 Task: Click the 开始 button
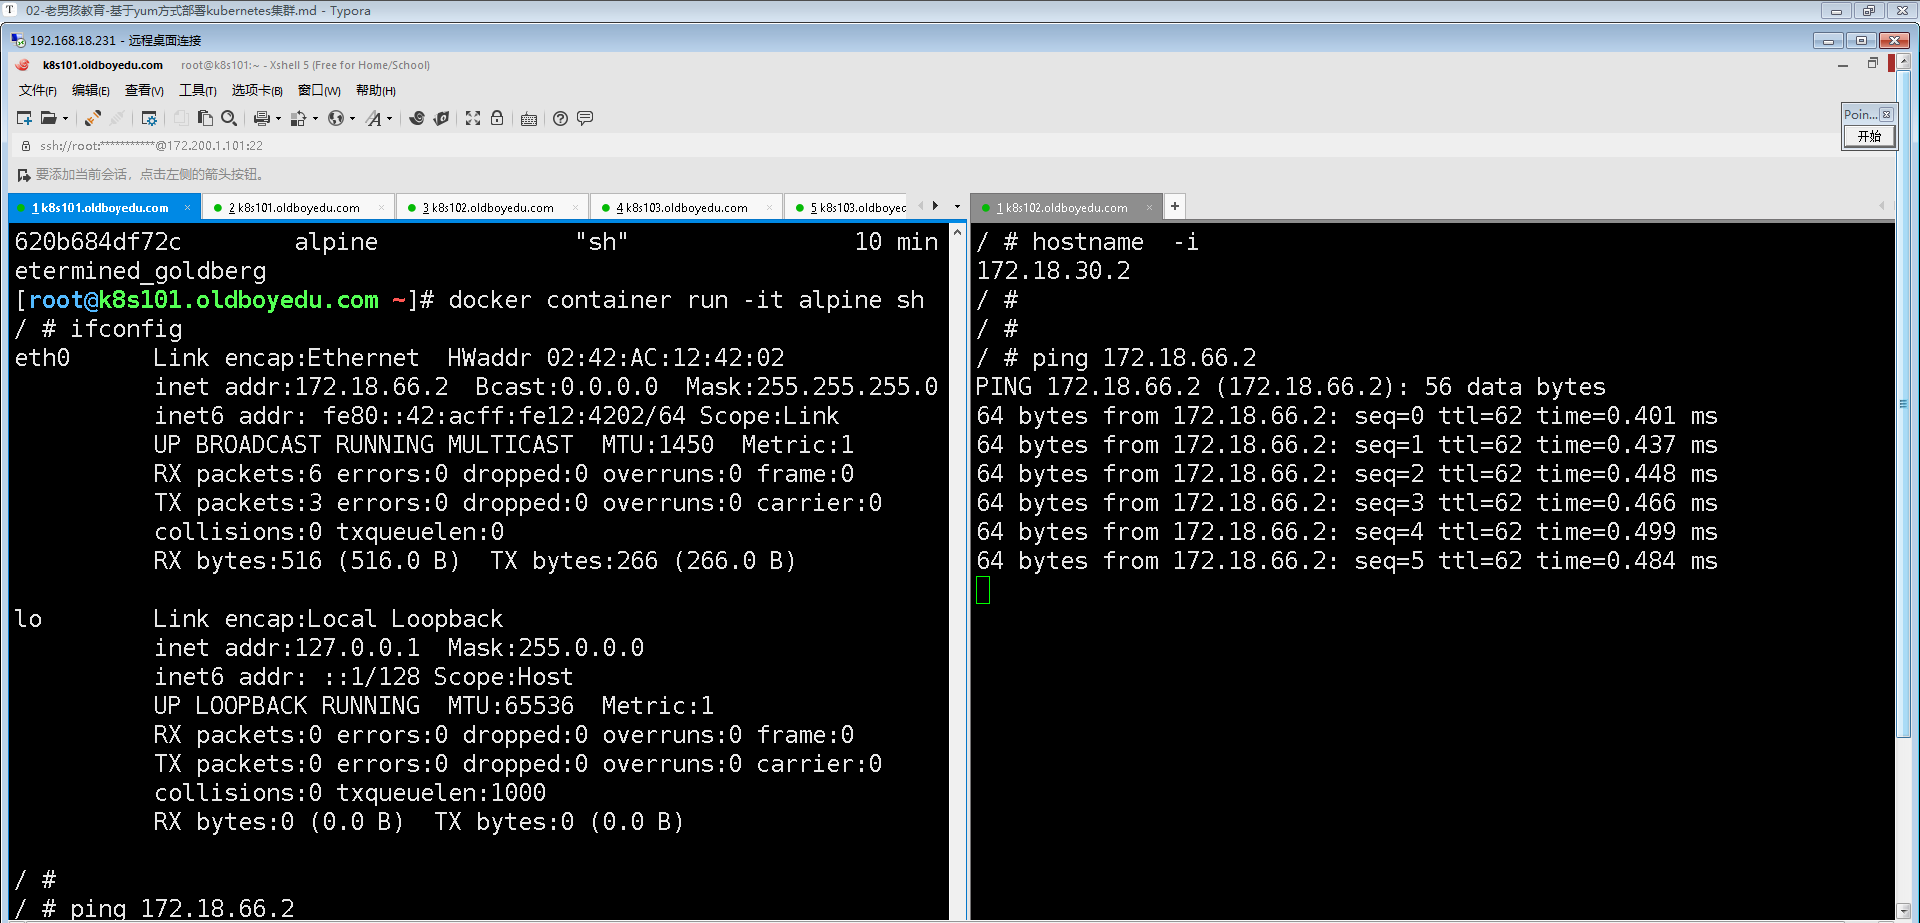(1868, 136)
